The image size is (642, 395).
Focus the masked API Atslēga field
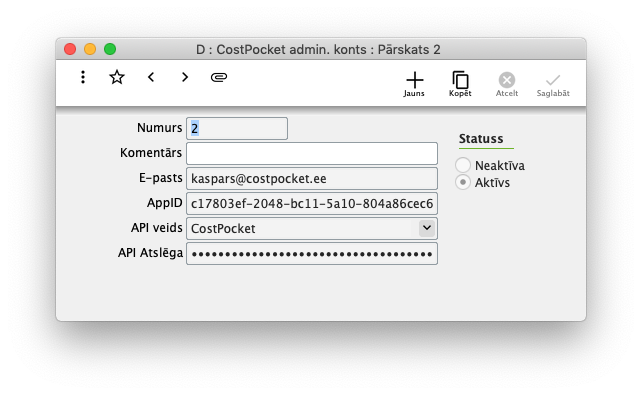pos(312,254)
